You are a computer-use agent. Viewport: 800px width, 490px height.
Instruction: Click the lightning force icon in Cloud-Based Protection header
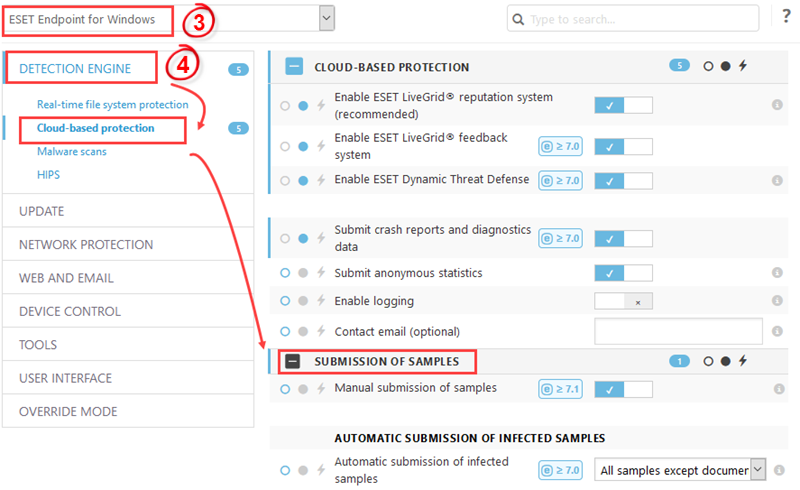tap(743, 66)
